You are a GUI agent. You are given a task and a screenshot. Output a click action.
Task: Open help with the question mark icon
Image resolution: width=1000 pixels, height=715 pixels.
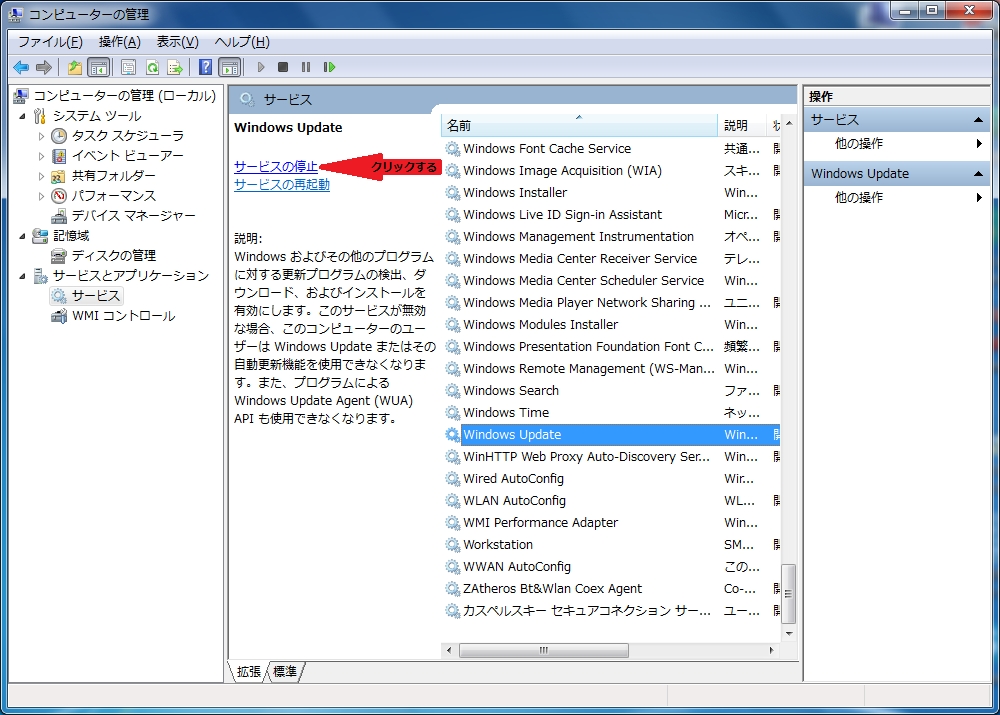point(205,67)
